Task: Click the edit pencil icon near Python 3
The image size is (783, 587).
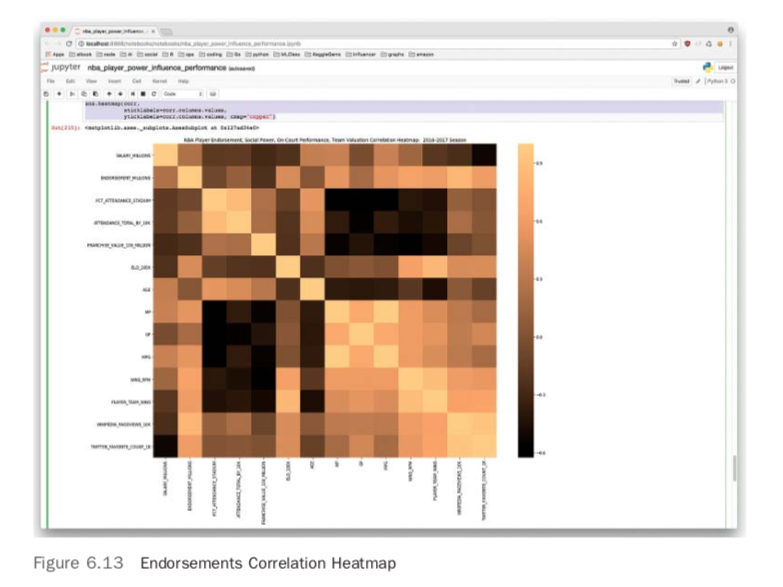Action: 698,81
